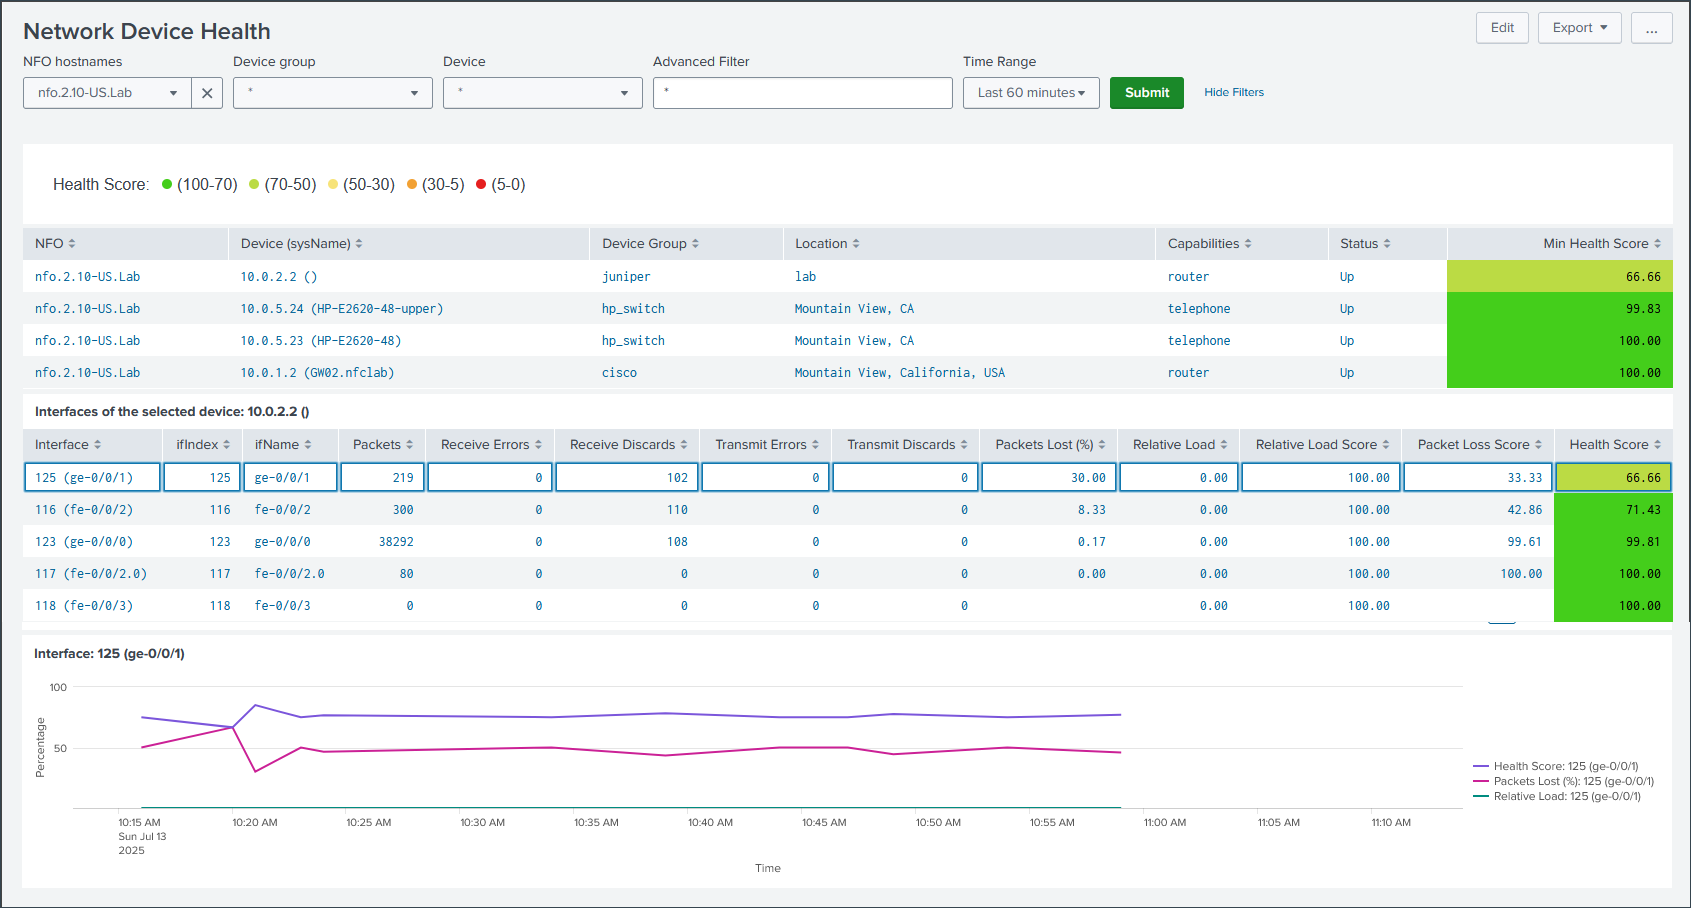Select interface row 123 (ge-0/0/0)
The image size is (1691, 908).
coord(84,542)
